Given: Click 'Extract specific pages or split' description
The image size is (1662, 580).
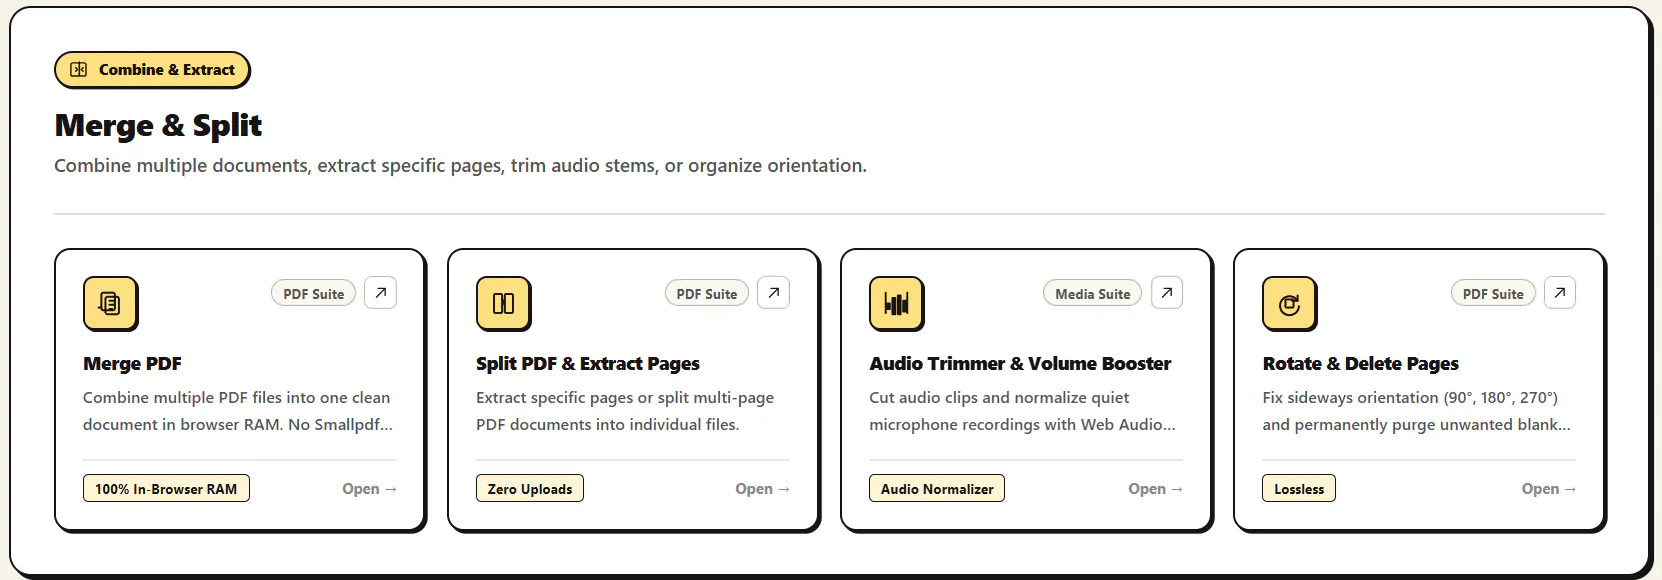Looking at the screenshot, I should [625, 411].
